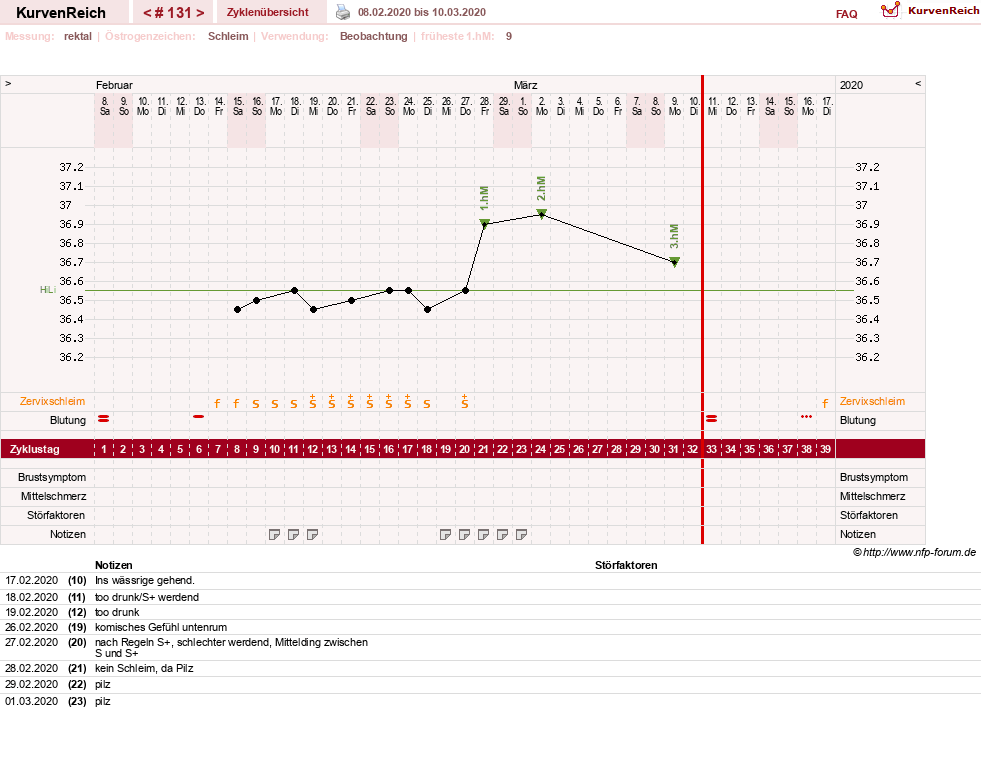
Task: Click the spotting dots on cycle day 38
Action: coord(806,417)
